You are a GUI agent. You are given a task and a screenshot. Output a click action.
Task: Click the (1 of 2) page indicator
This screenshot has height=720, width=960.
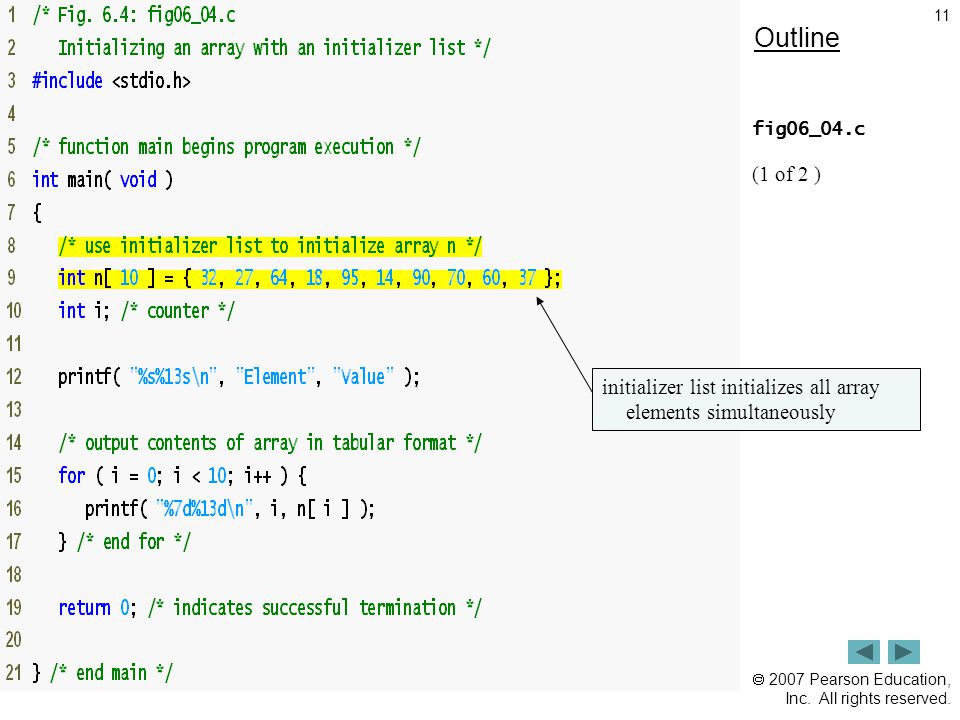click(x=786, y=174)
